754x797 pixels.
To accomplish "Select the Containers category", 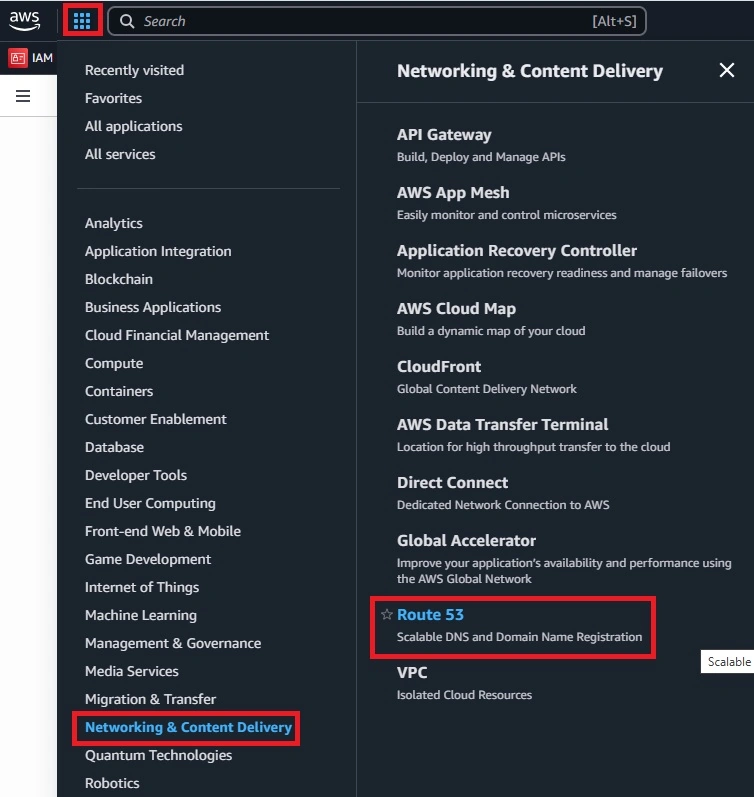I will coord(119,391).
